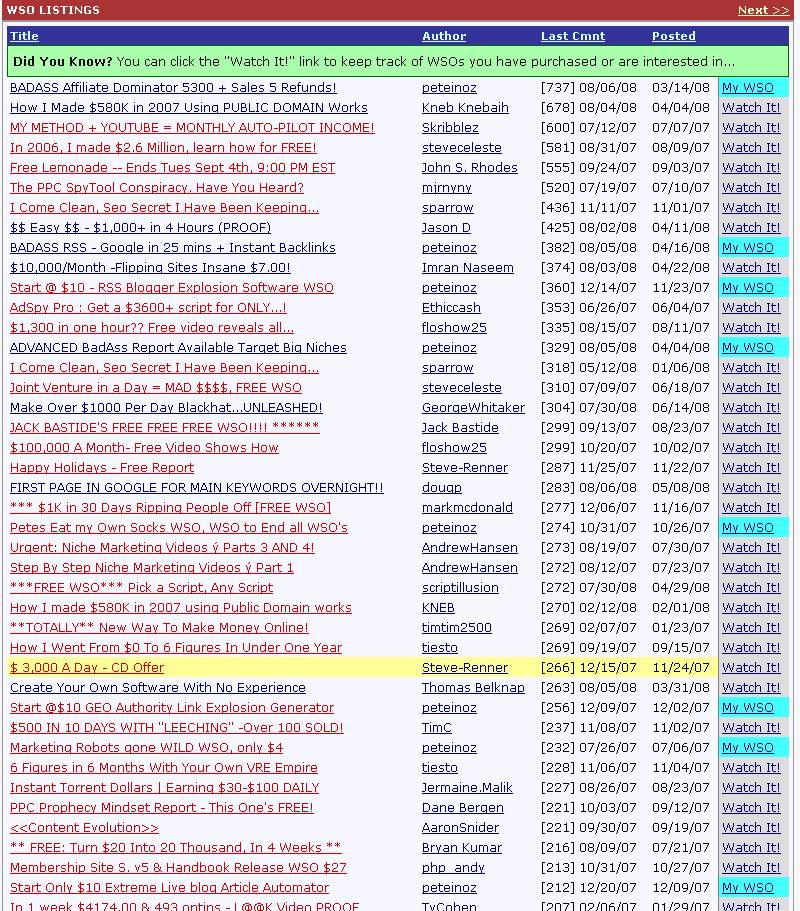Open 'How I Went From $0 To 6 Figures' thread
This screenshot has width=800, height=911.
pos(176,648)
